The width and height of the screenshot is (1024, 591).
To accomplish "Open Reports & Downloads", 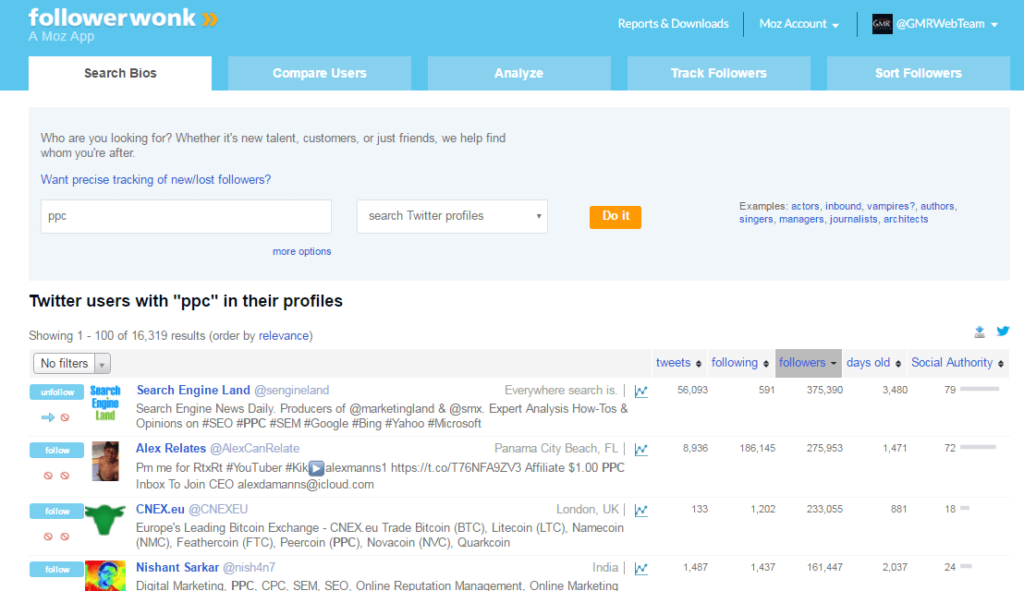I will tap(673, 24).
